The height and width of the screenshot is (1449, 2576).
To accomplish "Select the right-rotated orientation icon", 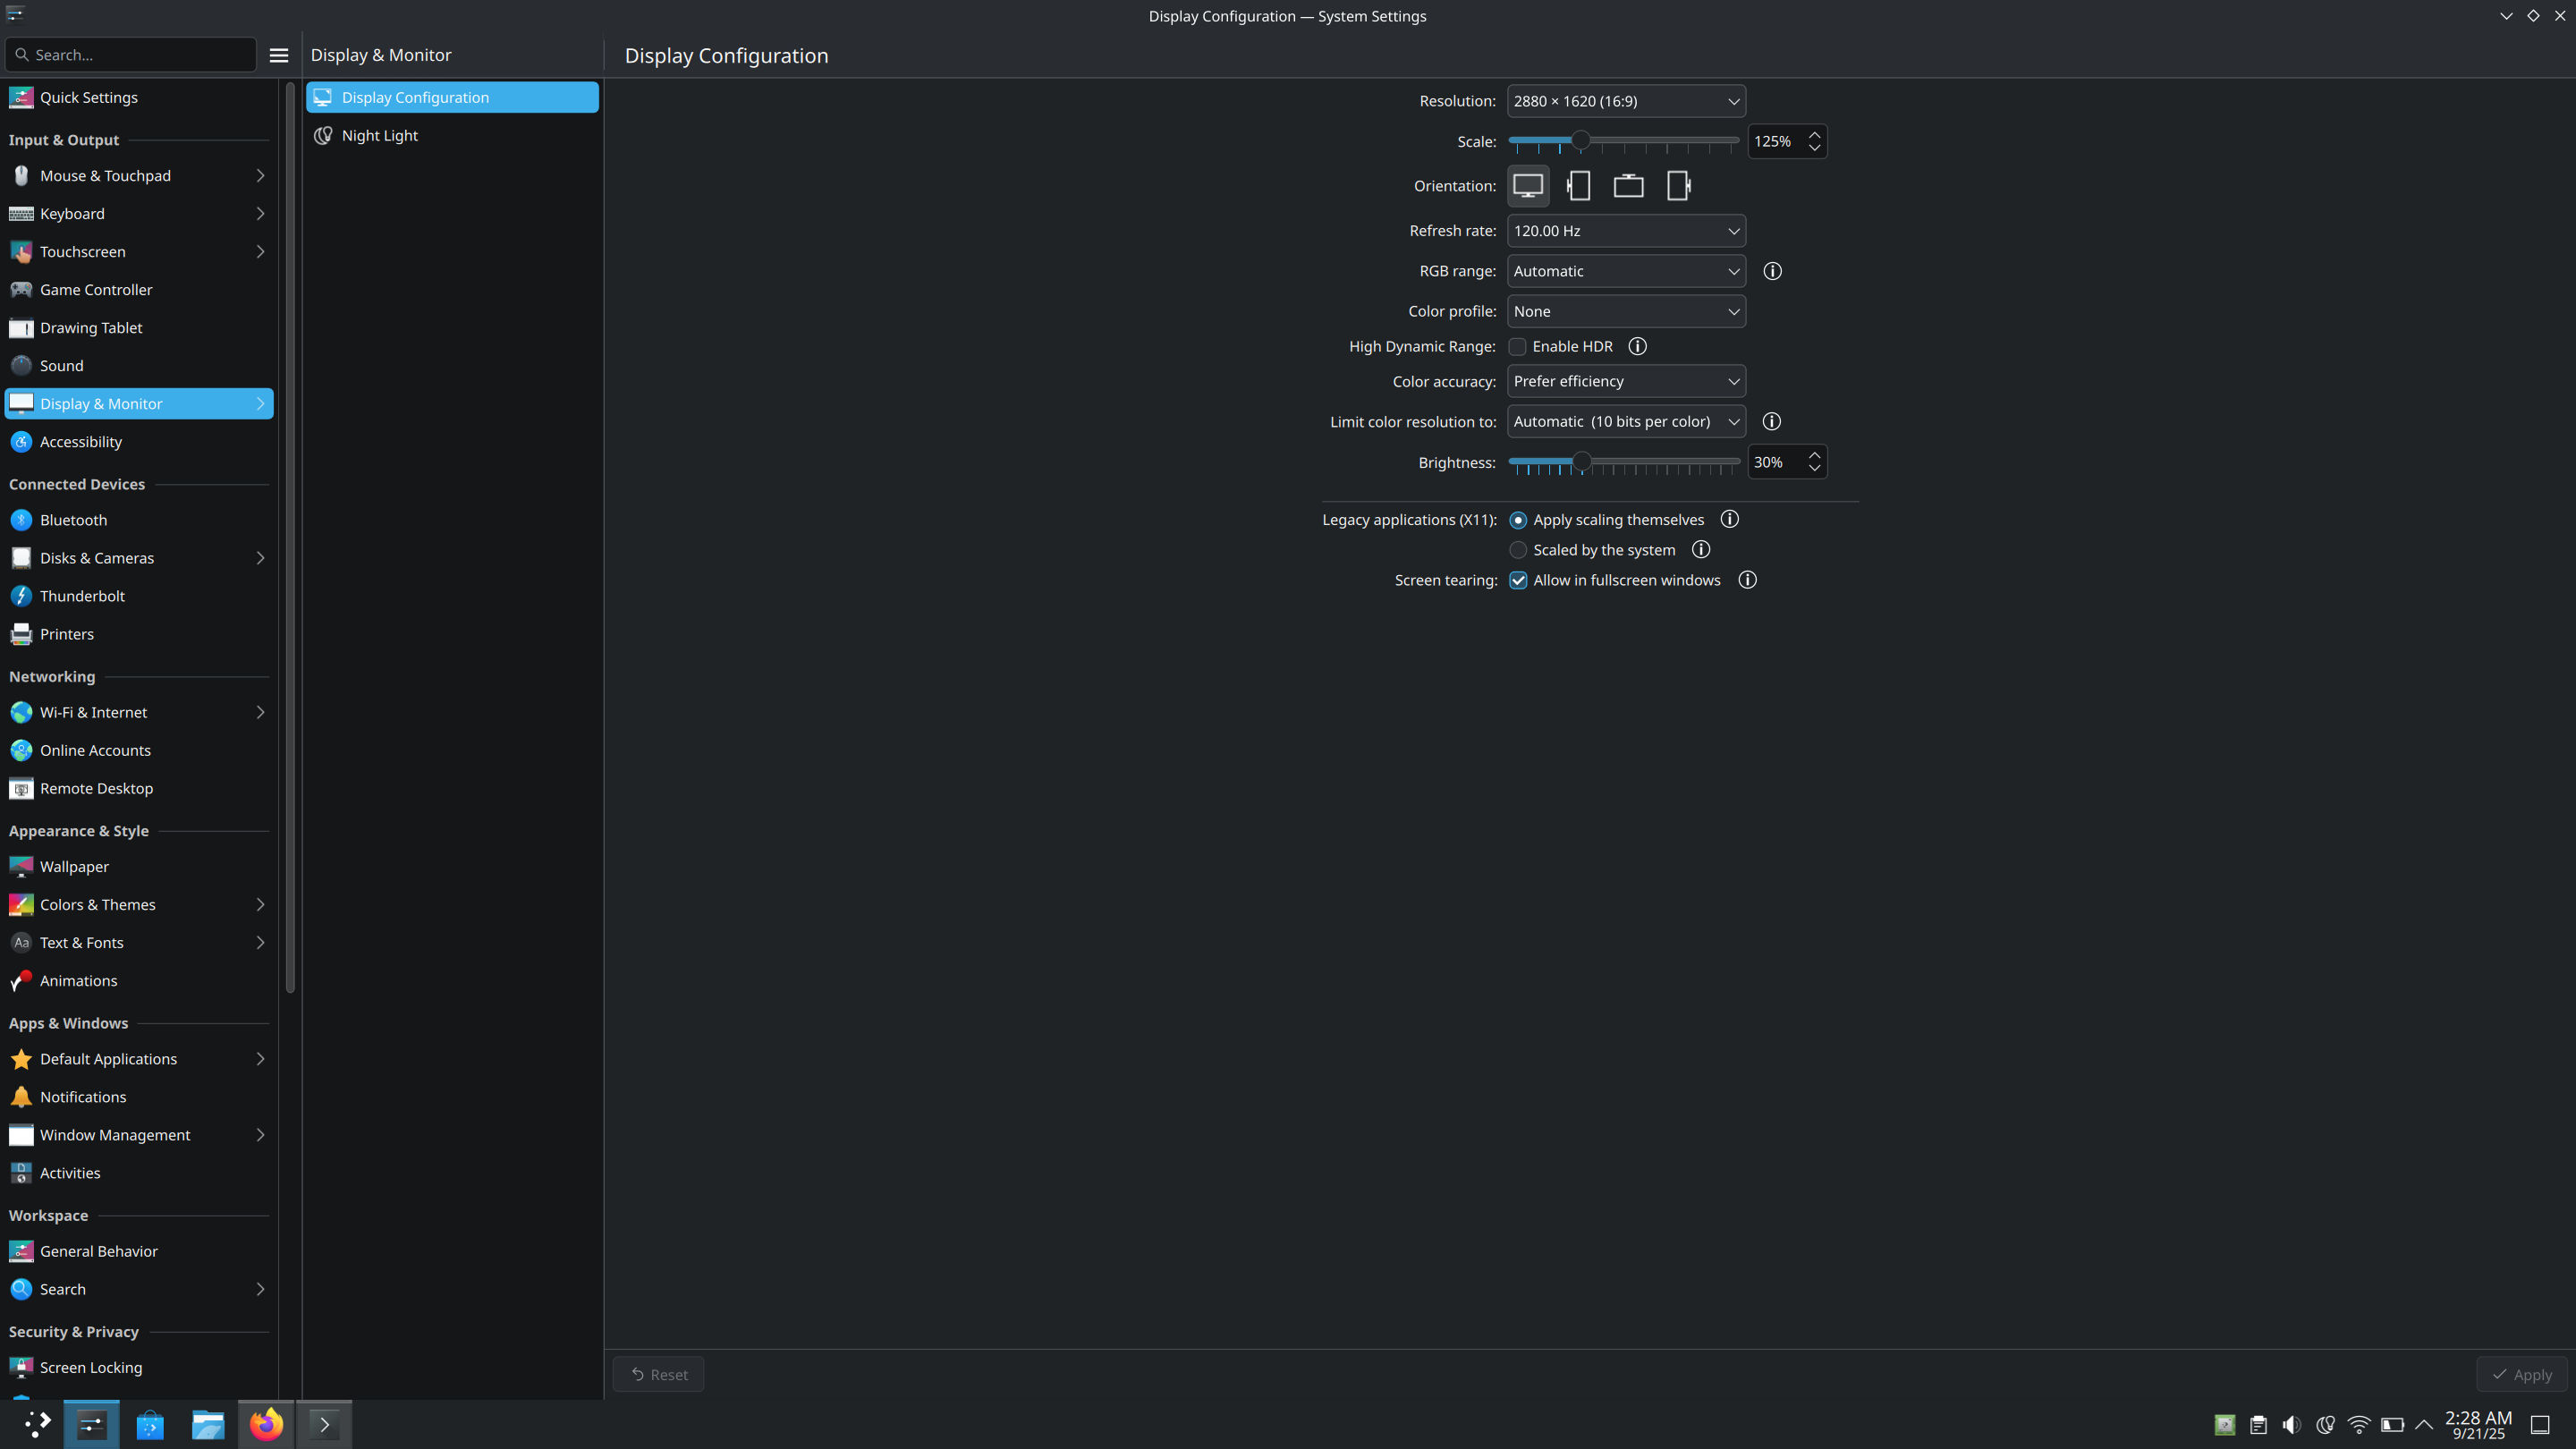I will tap(1678, 186).
